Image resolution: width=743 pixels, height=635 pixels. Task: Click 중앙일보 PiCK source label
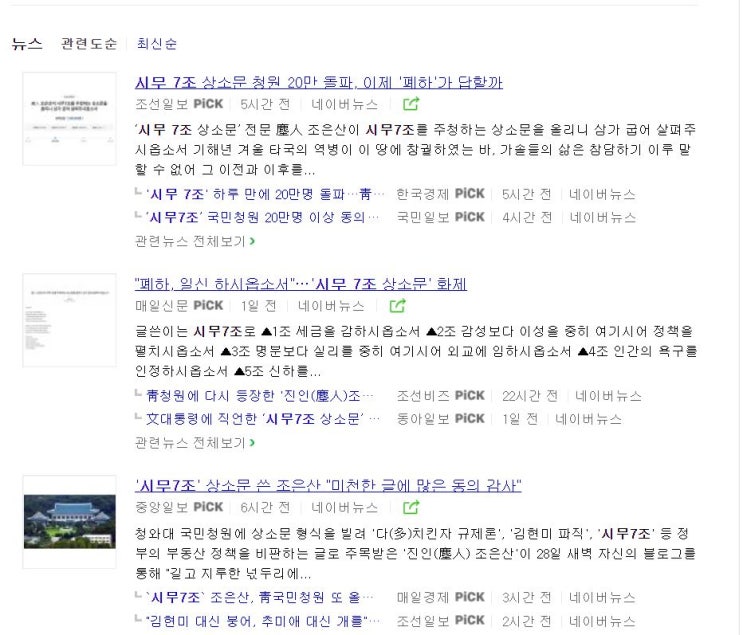(x=179, y=508)
